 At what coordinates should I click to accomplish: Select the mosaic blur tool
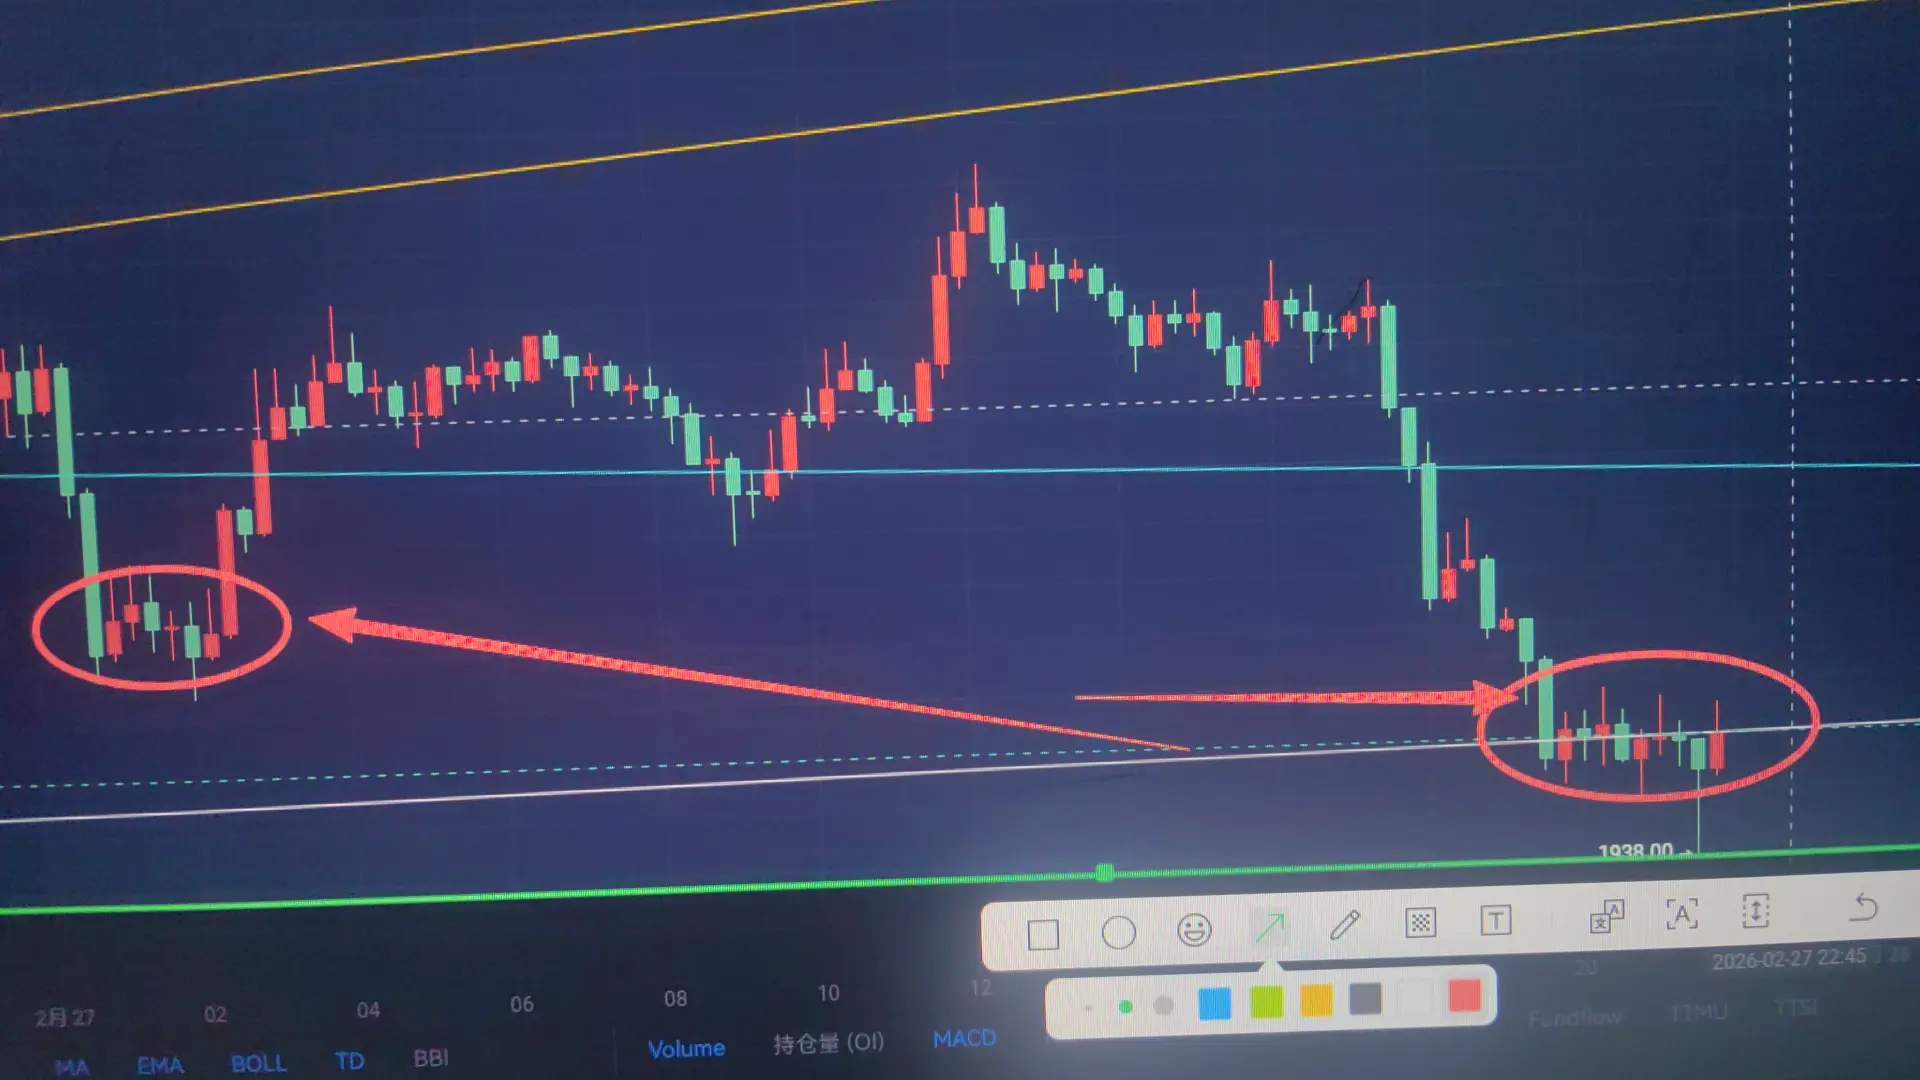pos(1420,922)
